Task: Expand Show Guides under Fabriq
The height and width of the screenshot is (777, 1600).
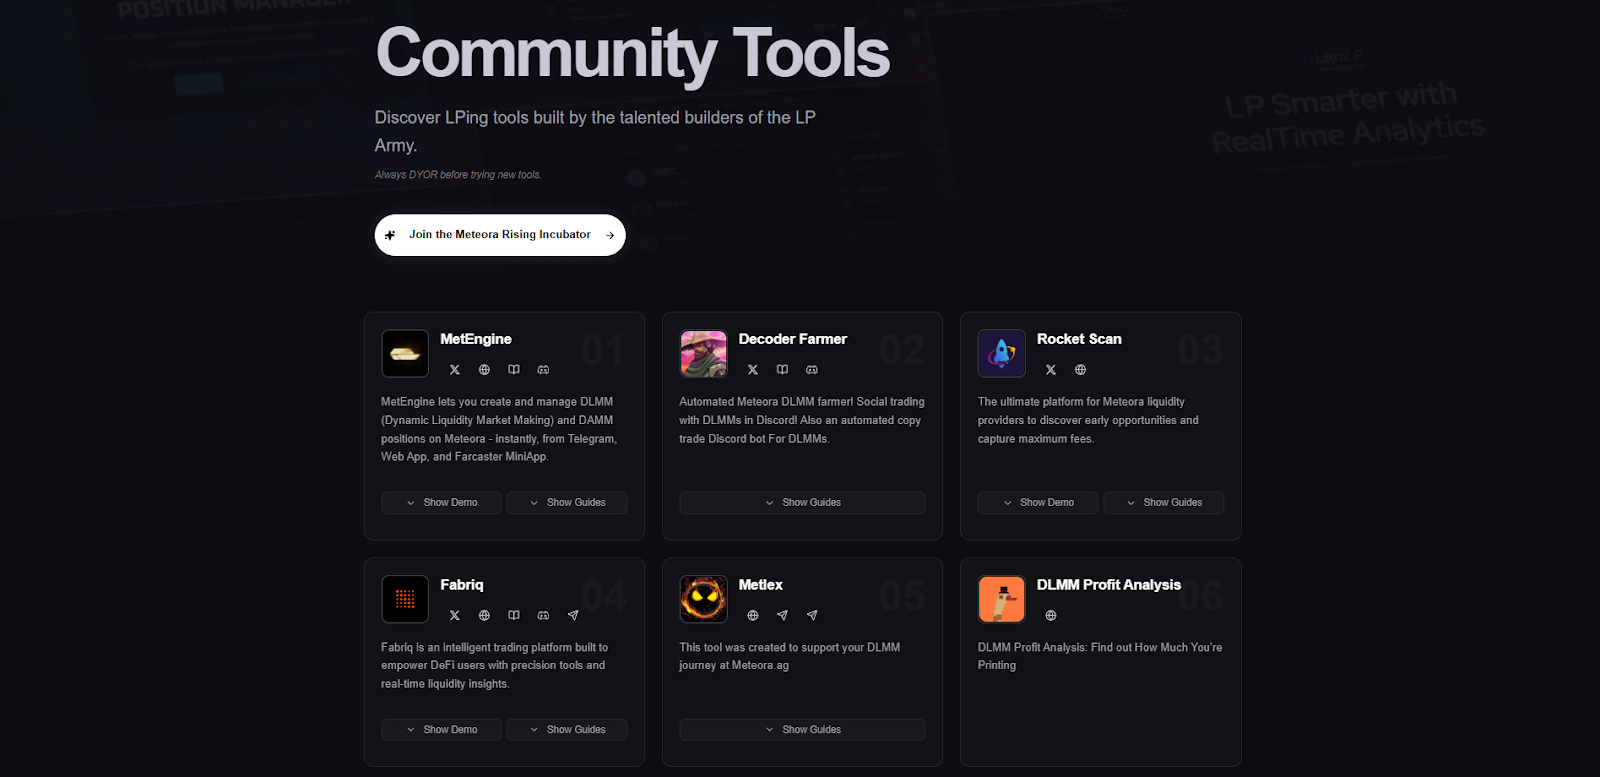Action: (567, 730)
